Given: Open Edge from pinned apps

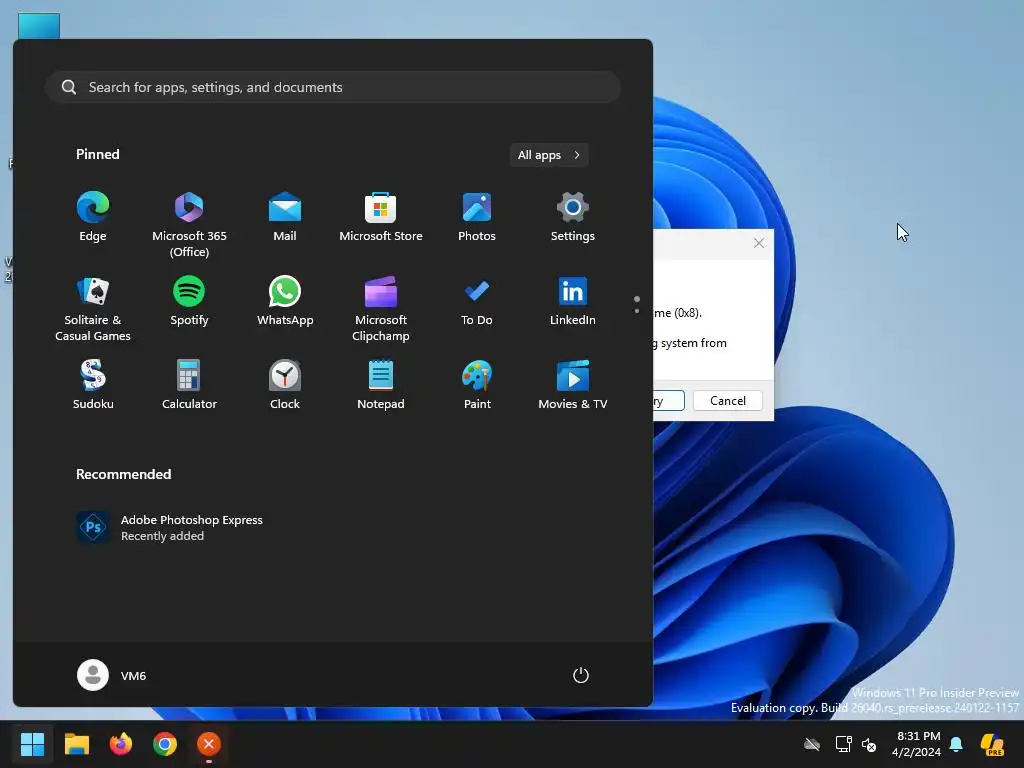Looking at the screenshot, I should (x=93, y=217).
